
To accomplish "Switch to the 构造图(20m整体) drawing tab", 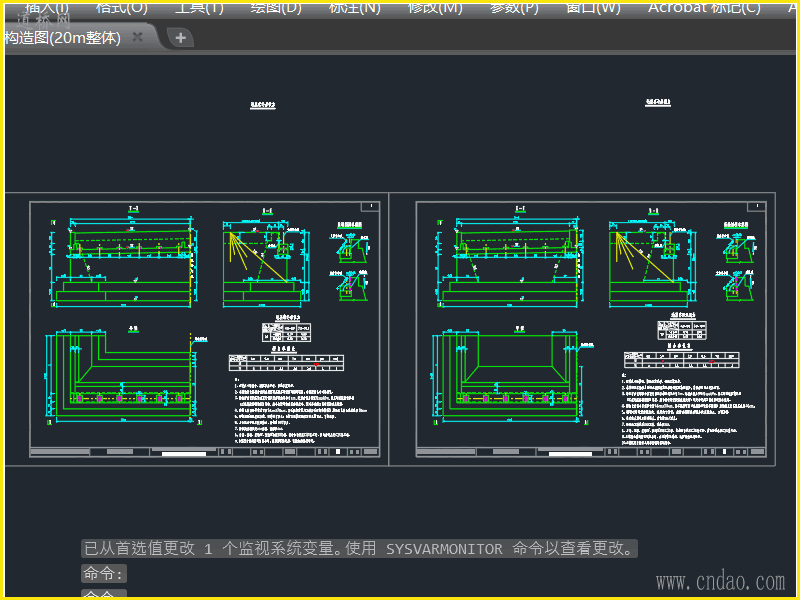I will tap(62, 38).
